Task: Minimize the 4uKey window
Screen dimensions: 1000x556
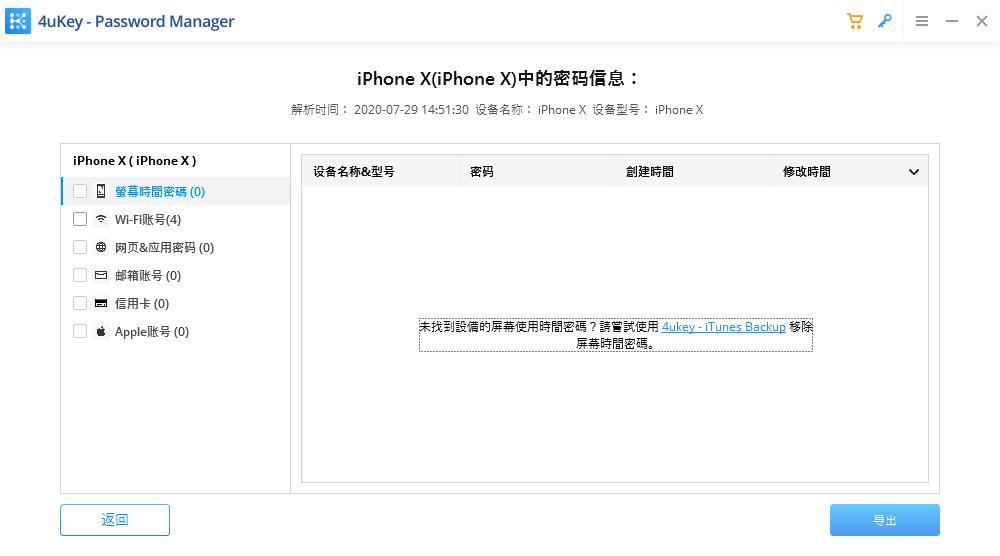Action: click(x=952, y=21)
